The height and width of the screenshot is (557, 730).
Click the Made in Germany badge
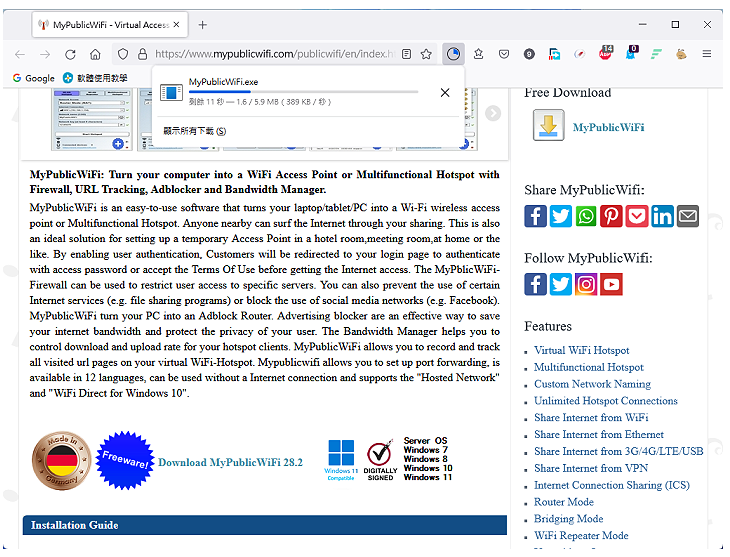click(61, 460)
